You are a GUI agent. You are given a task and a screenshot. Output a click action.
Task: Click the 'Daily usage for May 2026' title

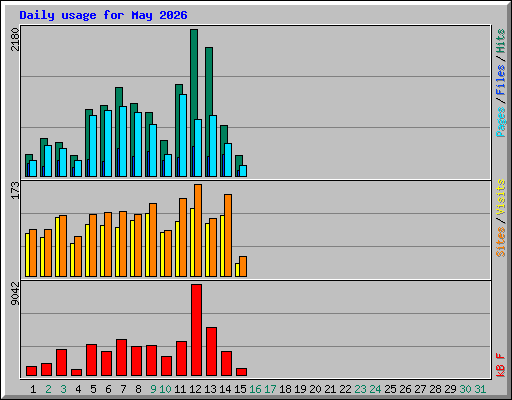pyautogui.click(x=103, y=15)
